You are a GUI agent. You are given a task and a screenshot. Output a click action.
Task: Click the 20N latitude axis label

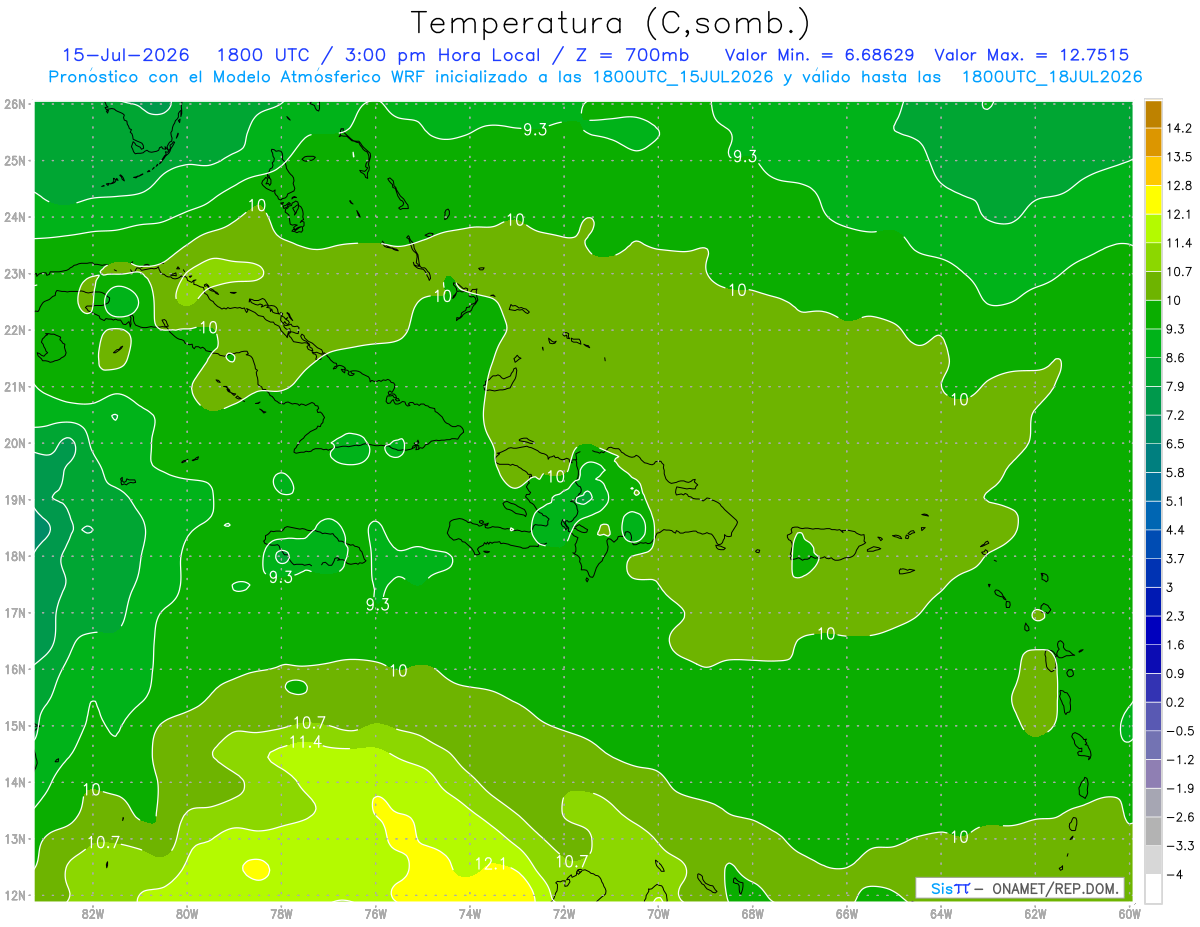pos(15,443)
